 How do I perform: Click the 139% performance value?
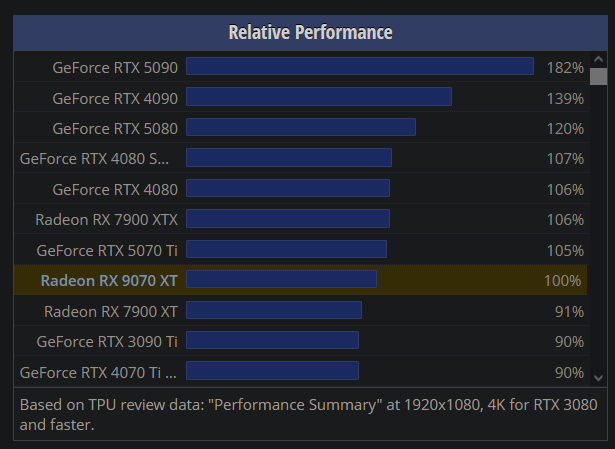tap(565, 98)
